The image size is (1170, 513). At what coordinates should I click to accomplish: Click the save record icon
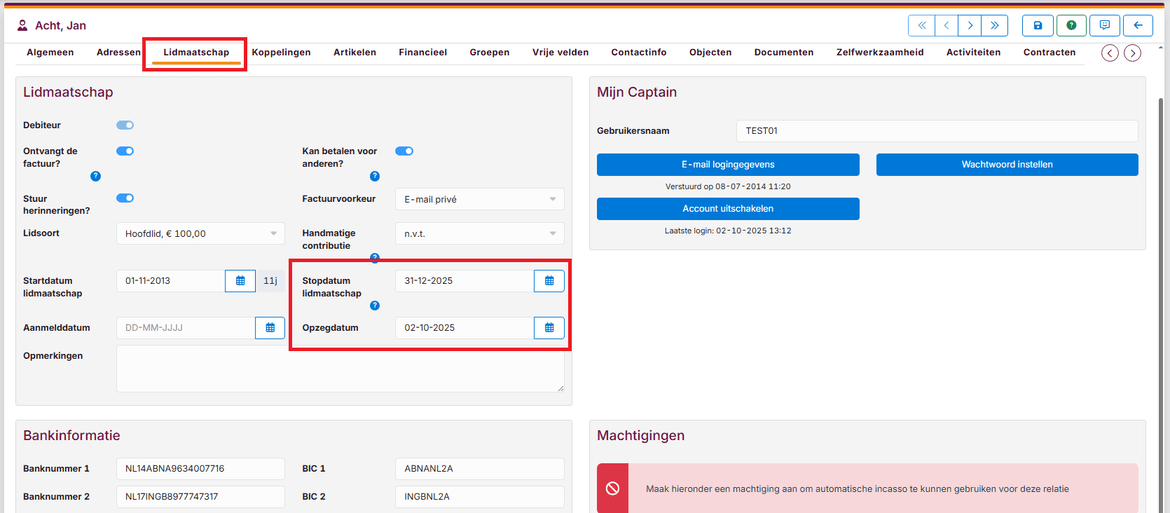1037,25
